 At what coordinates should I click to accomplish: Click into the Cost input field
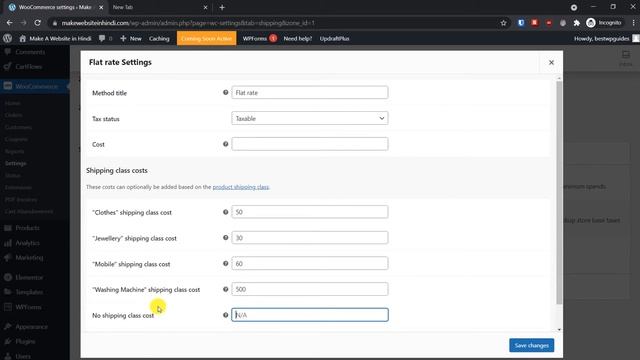[309, 144]
